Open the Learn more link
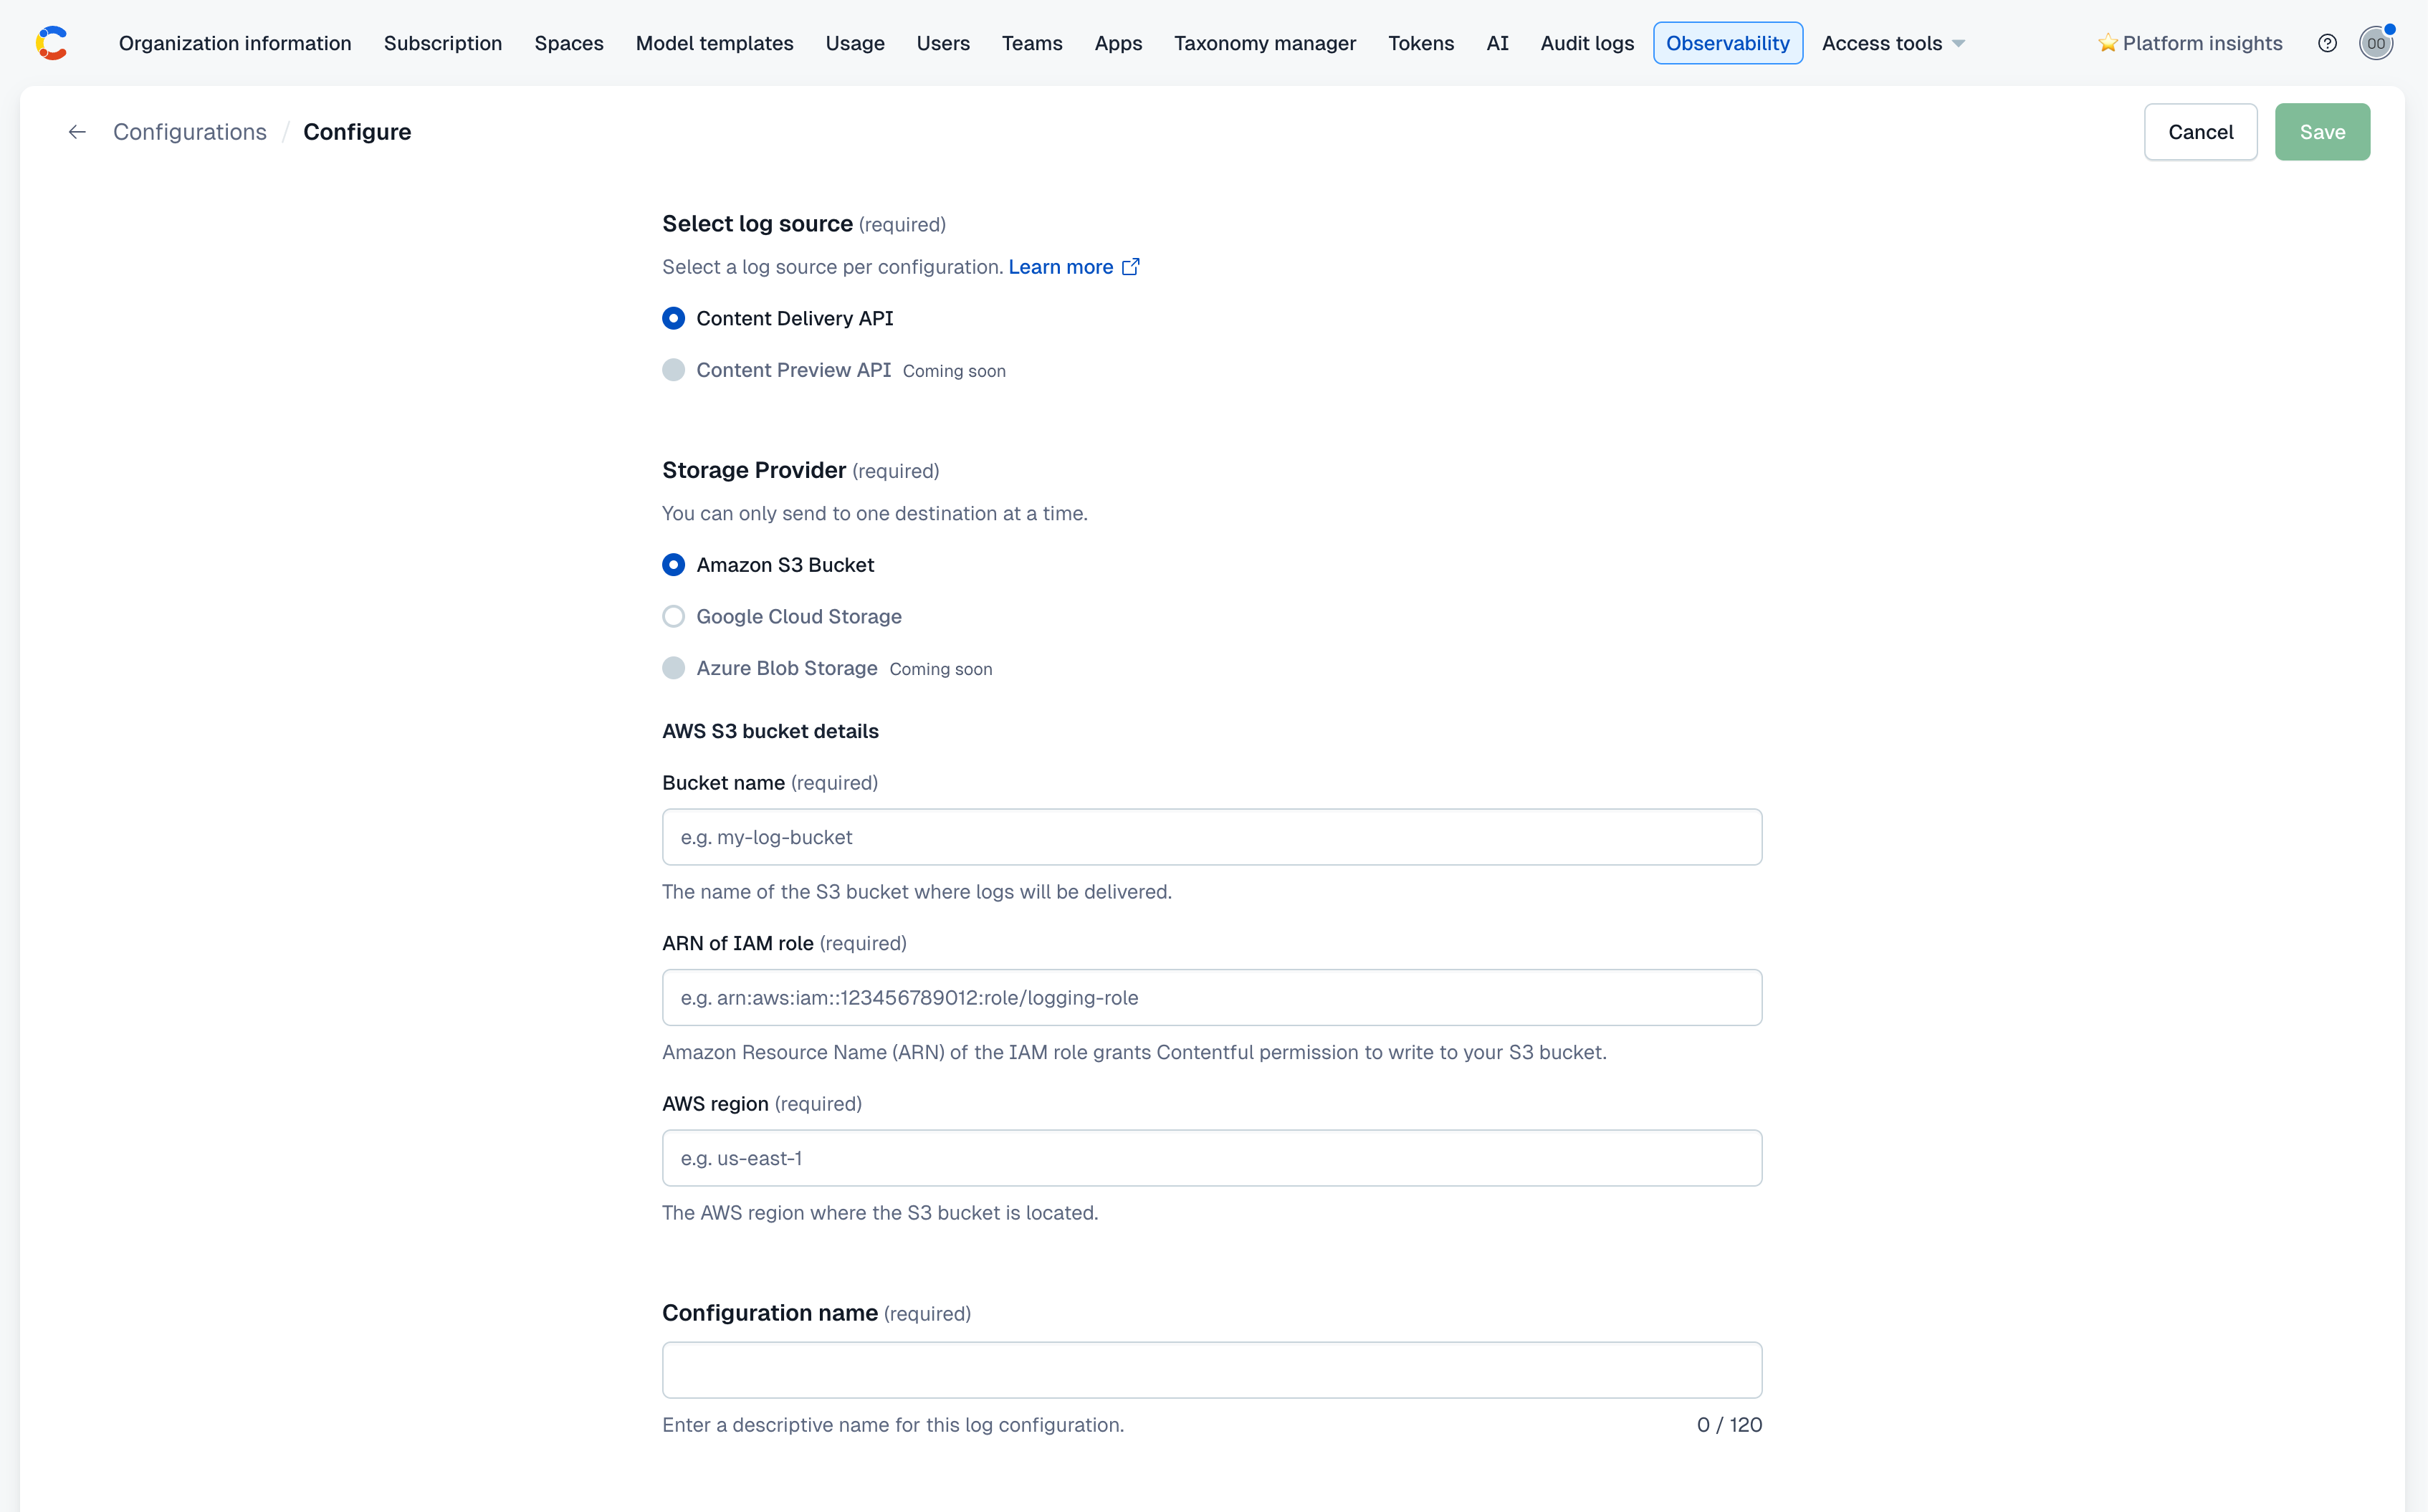 (x=1060, y=267)
